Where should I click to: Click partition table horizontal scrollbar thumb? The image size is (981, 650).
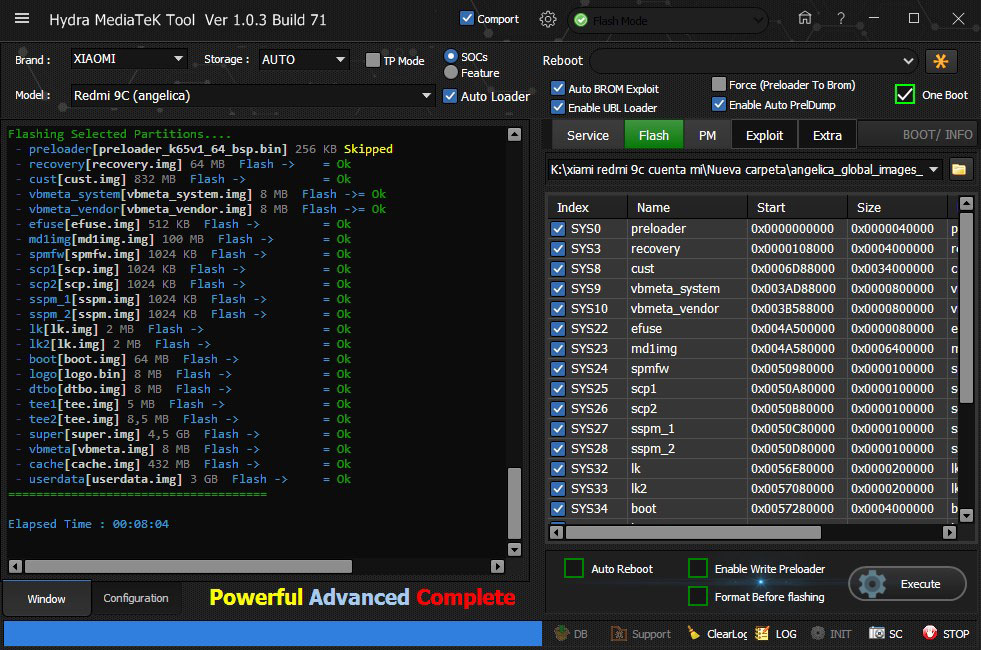click(x=693, y=532)
